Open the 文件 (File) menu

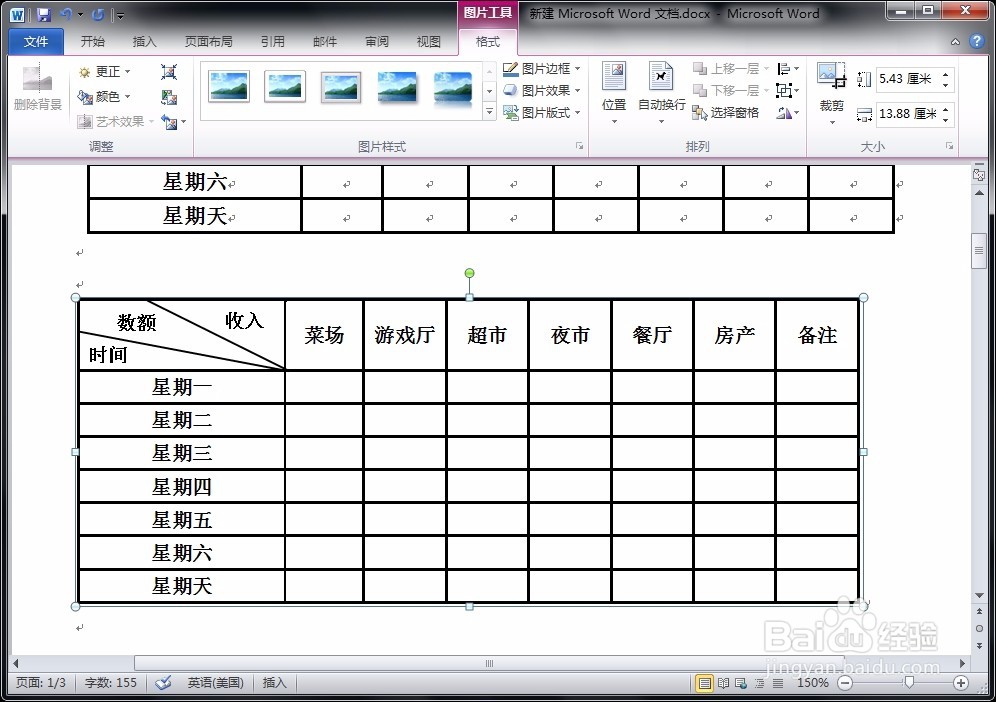coord(35,41)
